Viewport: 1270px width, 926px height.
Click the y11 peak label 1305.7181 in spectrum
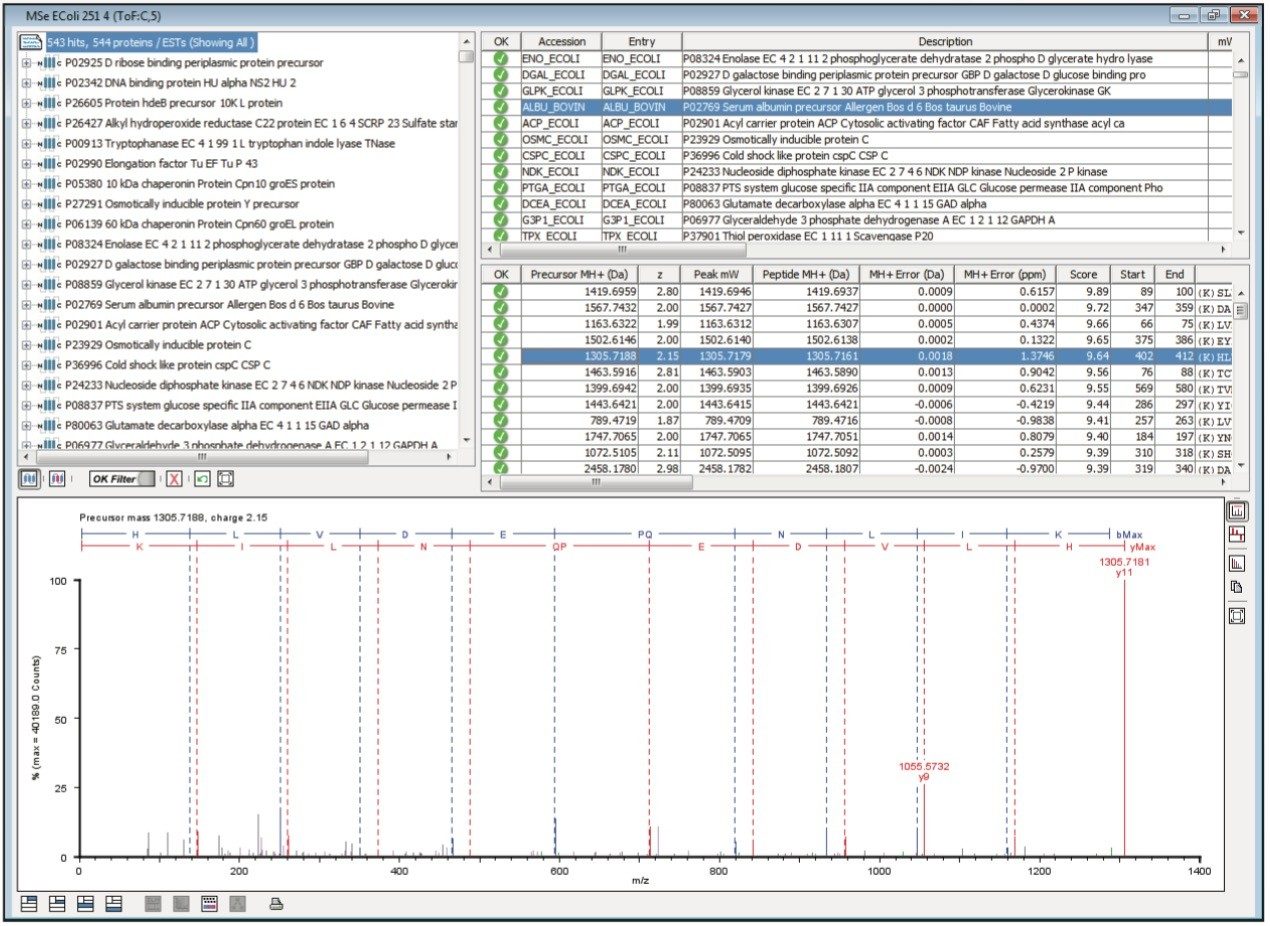click(x=1125, y=563)
